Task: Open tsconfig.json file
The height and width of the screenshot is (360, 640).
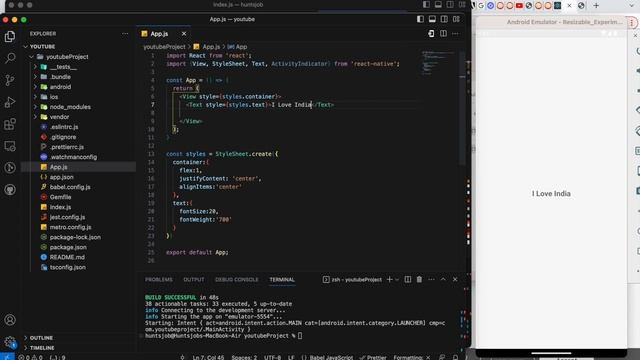Action: [68, 267]
